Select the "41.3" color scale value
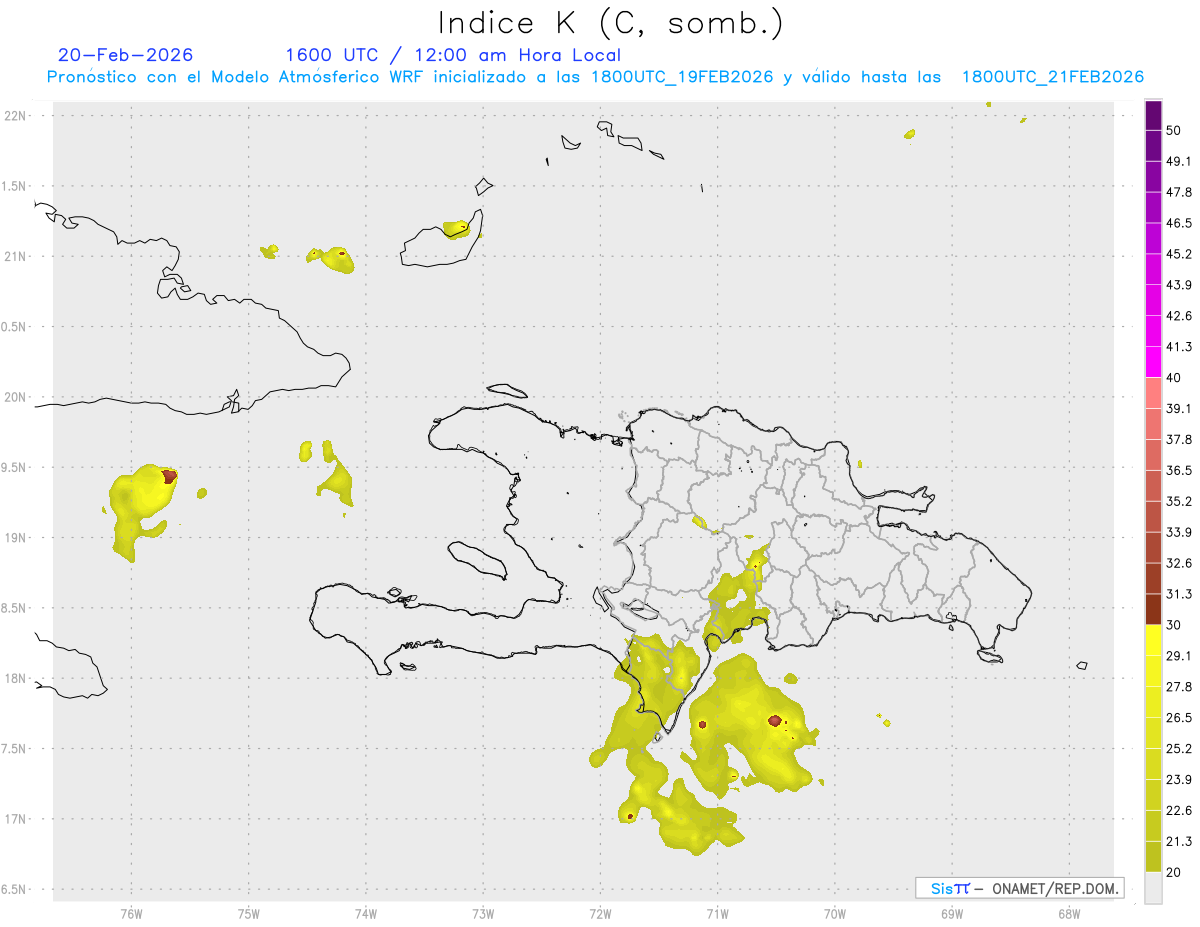This screenshot has width=1200, height=927. [x=1179, y=347]
